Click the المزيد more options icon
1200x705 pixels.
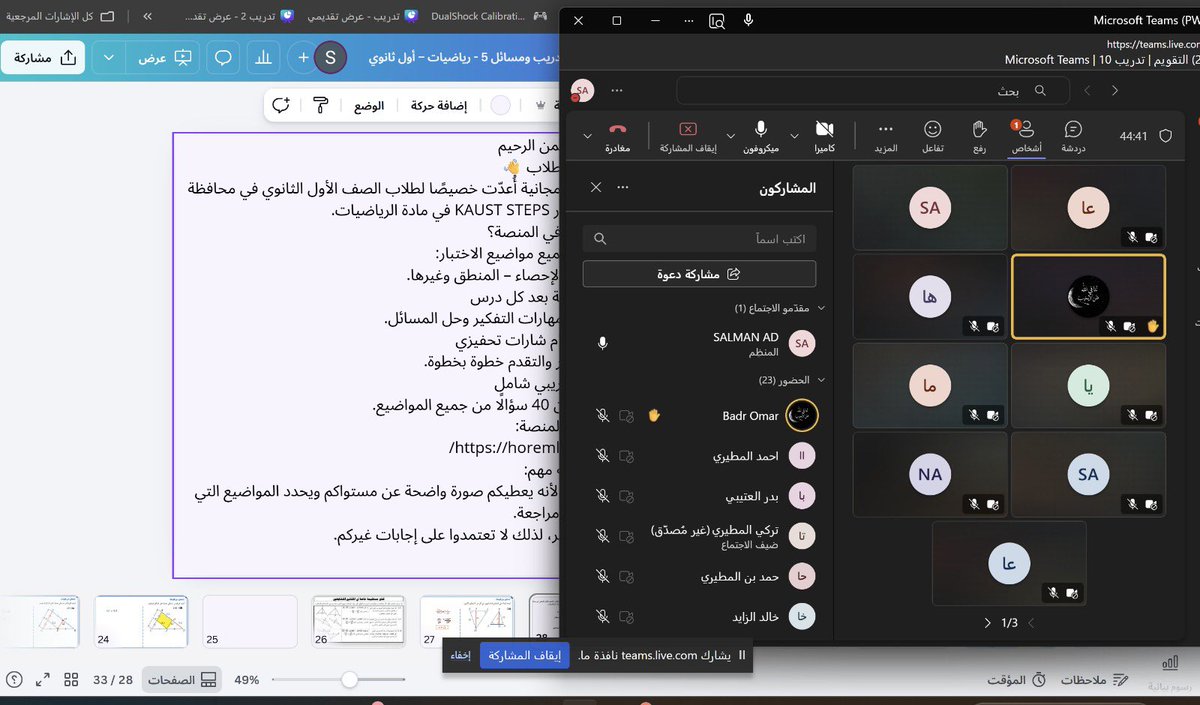point(885,131)
